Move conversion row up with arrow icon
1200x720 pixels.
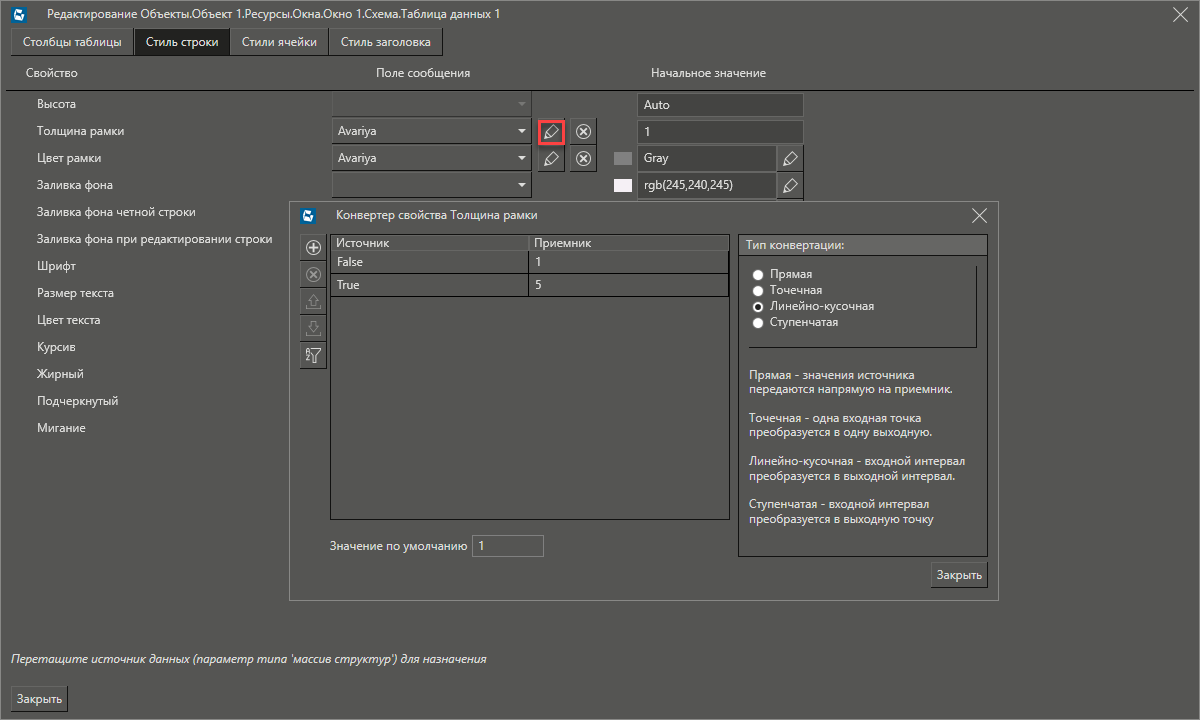click(313, 300)
